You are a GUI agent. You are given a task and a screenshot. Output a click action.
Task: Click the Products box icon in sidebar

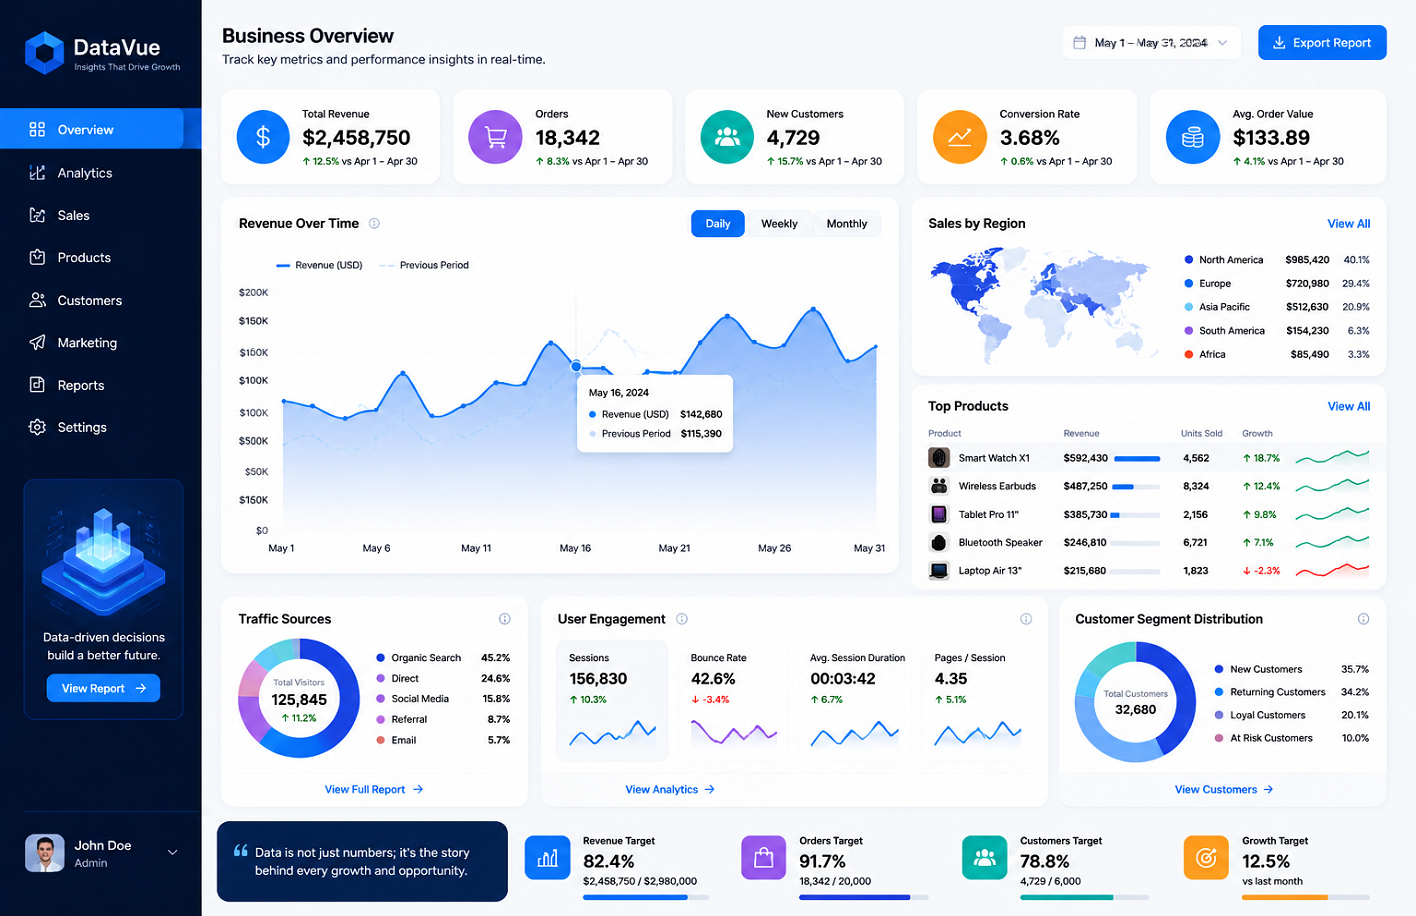coord(37,257)
